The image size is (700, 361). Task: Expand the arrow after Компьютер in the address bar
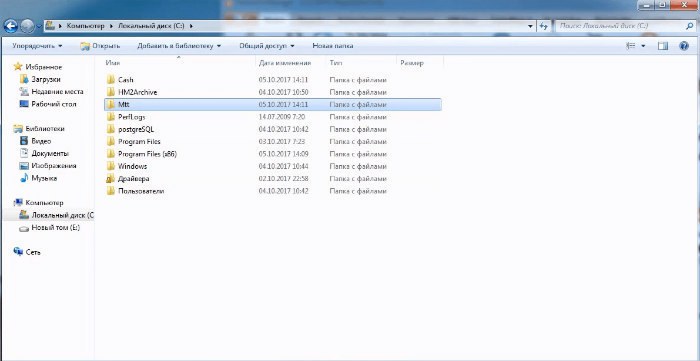click(x=111, y=26)
